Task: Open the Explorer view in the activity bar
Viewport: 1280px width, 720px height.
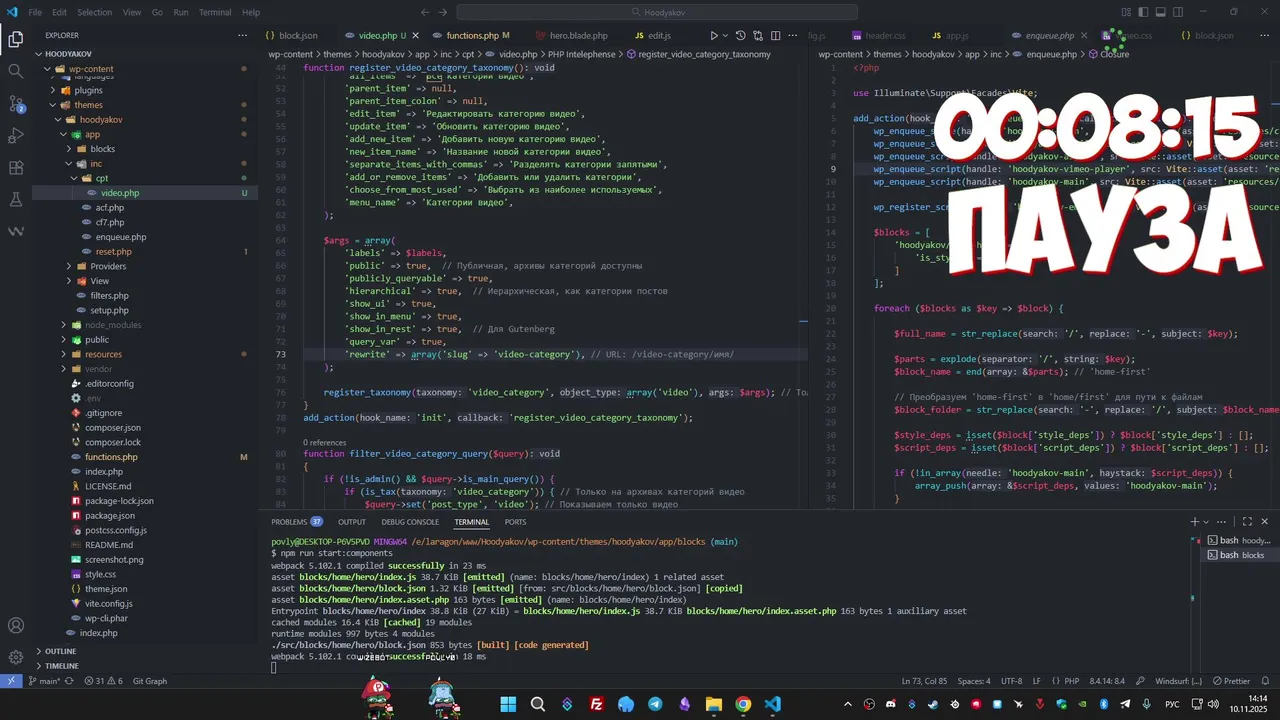Action: (16, 40)
